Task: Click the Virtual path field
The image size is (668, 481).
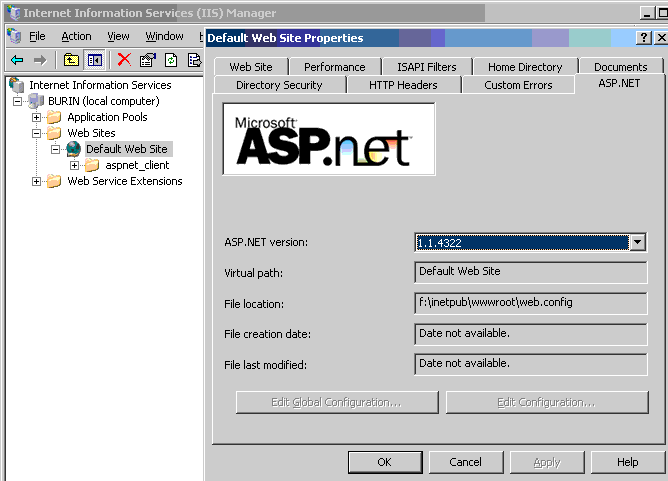Action: 530,272
